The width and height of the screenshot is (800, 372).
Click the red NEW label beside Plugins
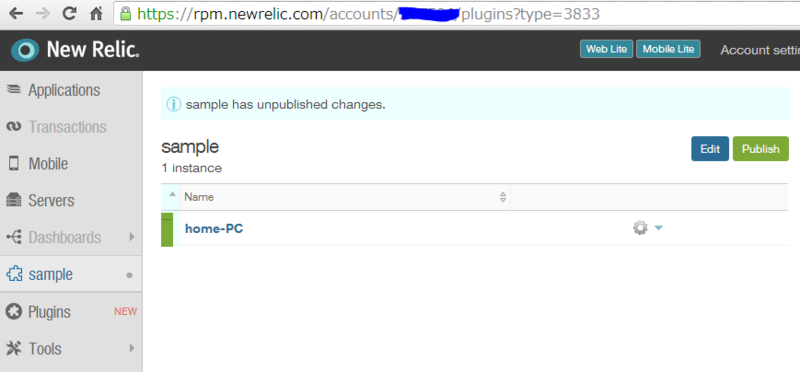click(x=126, y=311)
